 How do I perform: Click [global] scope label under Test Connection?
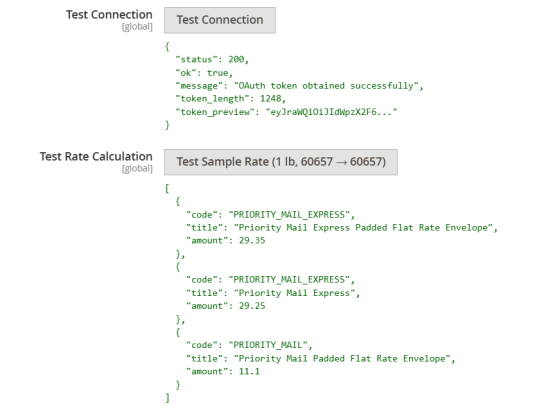coord(137,27)
